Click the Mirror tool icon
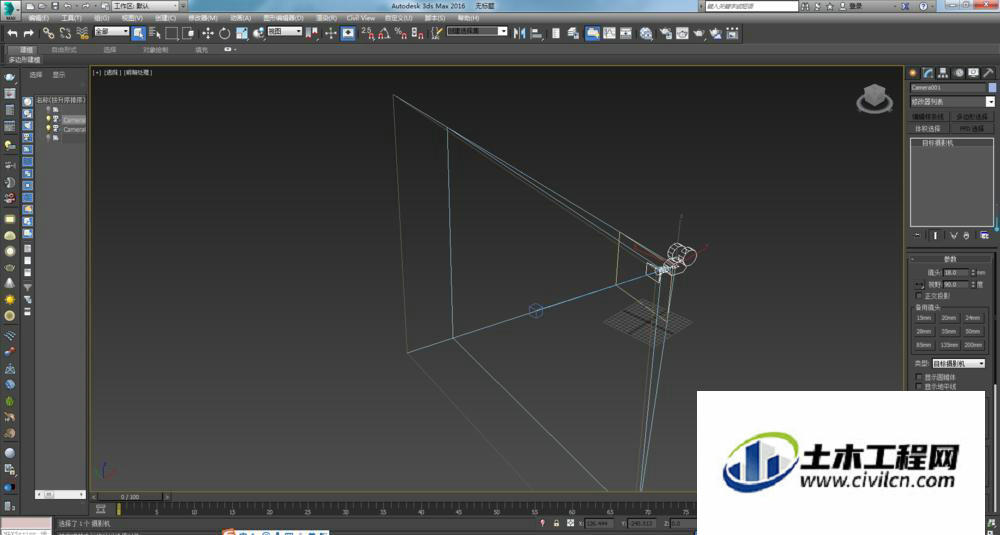The height and width of the screenshot is (535, 1000). (520, 33)
